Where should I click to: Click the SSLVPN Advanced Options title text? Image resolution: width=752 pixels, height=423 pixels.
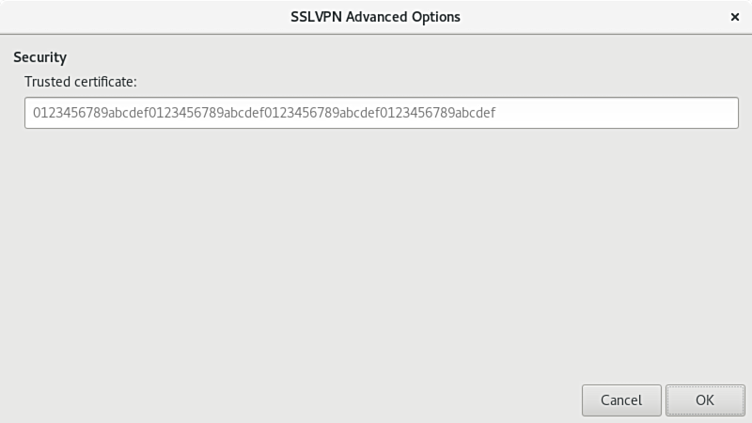[375, 17]
